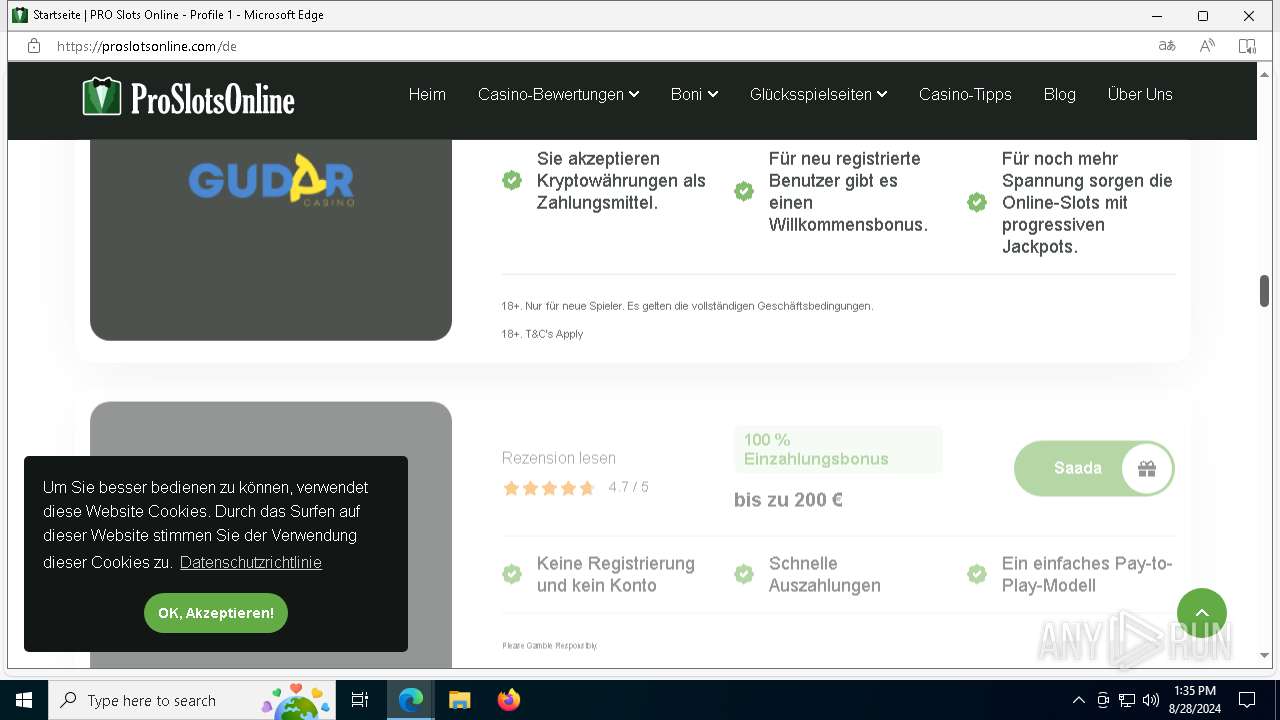Click the Microsoft Edge taskbar icon
Viewport: 1280px width, 720px height.
click(x=411, y=700)
